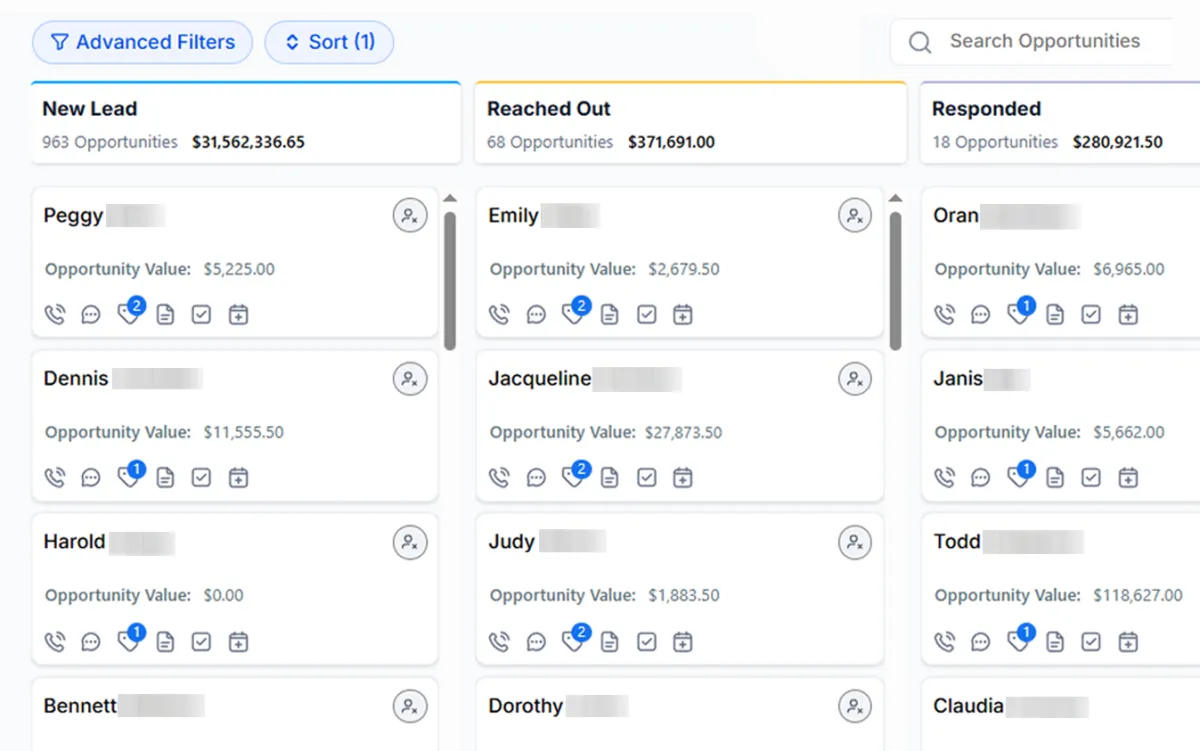The height and width of the screenshot is (751, 1200).
Task: Open the Sort (1) dropdown
Action: click(329, 42)
